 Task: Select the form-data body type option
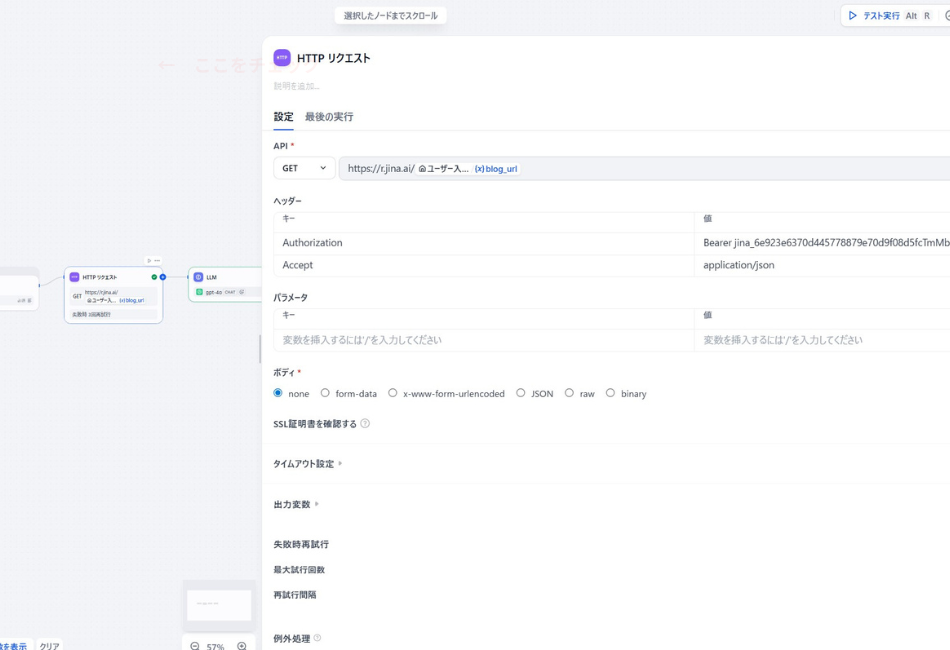click(x=325, y=393)
